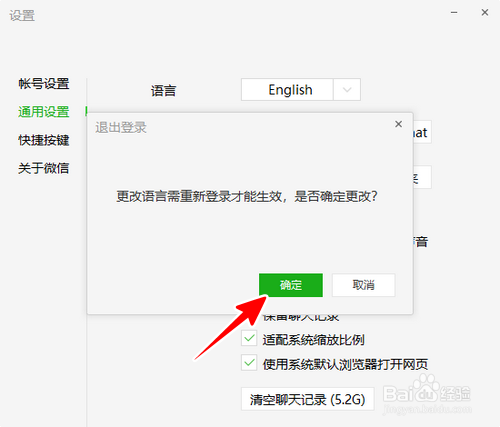Click the English language field
500x427 pixels.
[x=287, y=89]
